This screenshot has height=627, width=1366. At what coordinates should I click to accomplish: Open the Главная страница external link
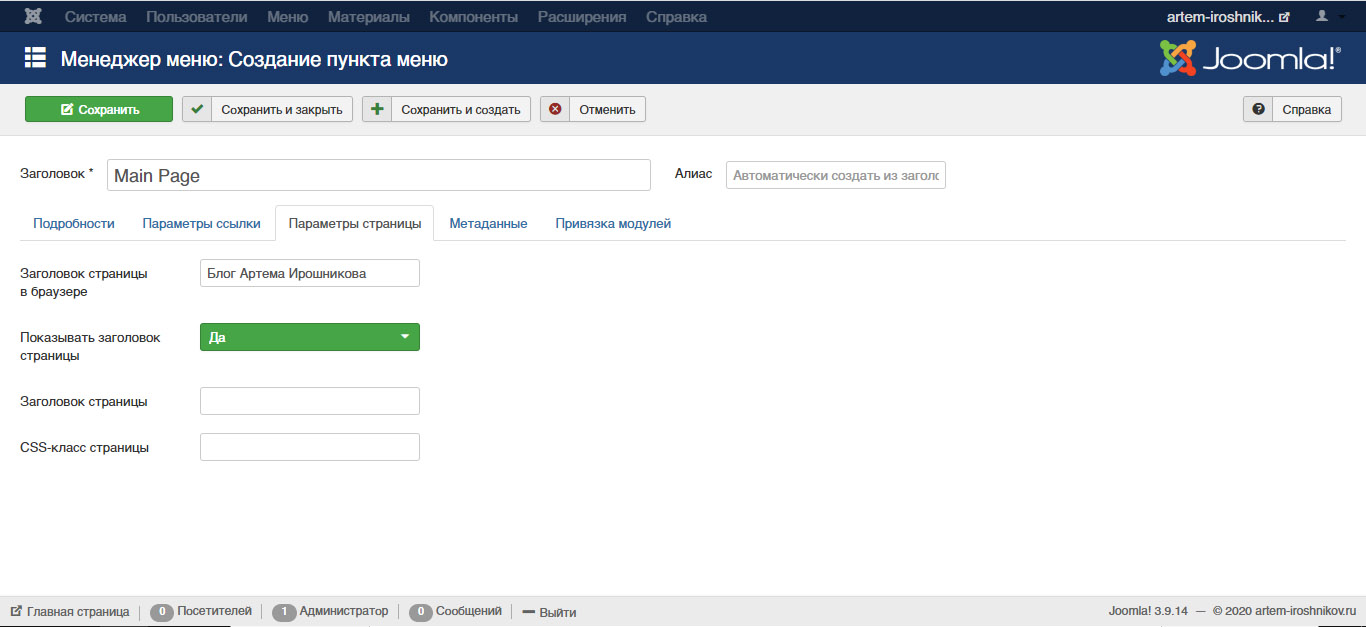click(x=70, y=612)
